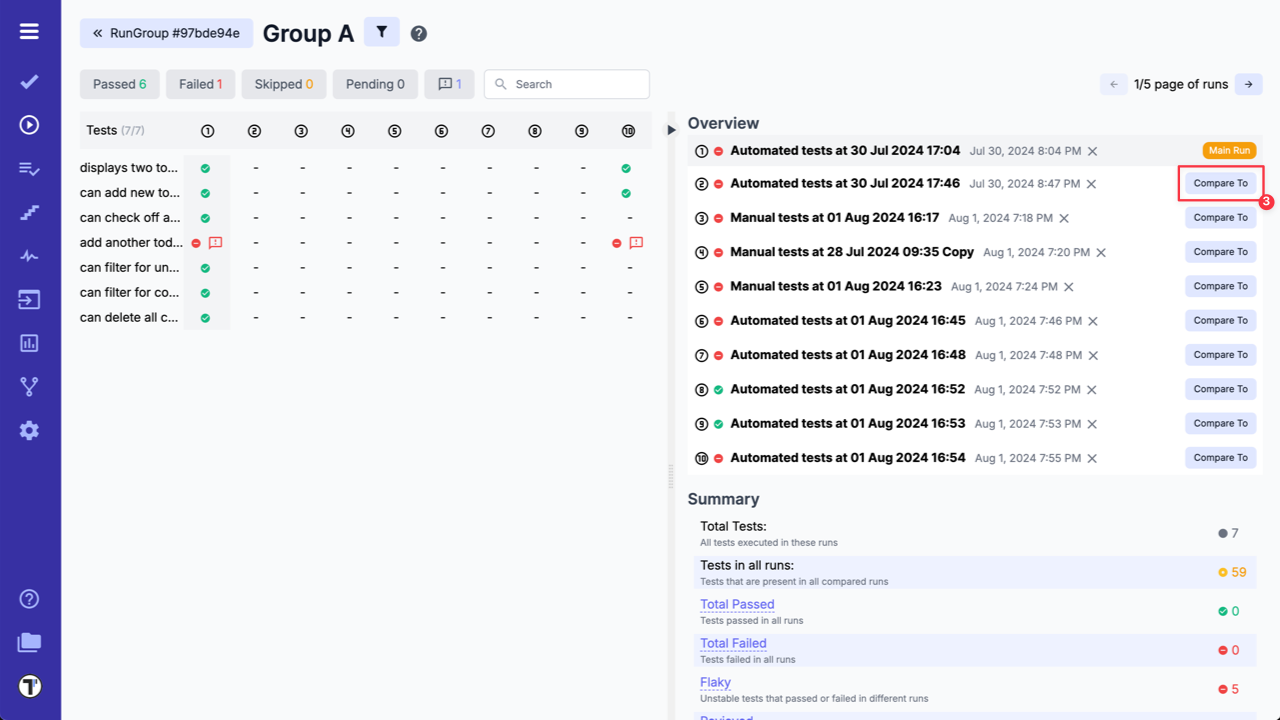Open RunGroup #97bde94e breadcrumb

tap(166, 33)
